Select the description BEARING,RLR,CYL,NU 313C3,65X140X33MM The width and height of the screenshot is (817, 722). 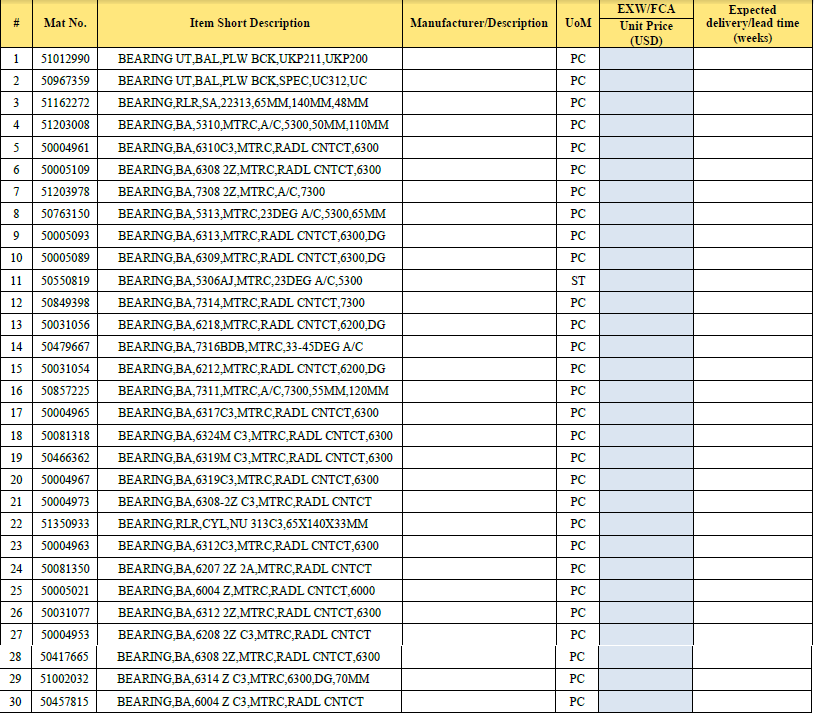coord(243,524)
